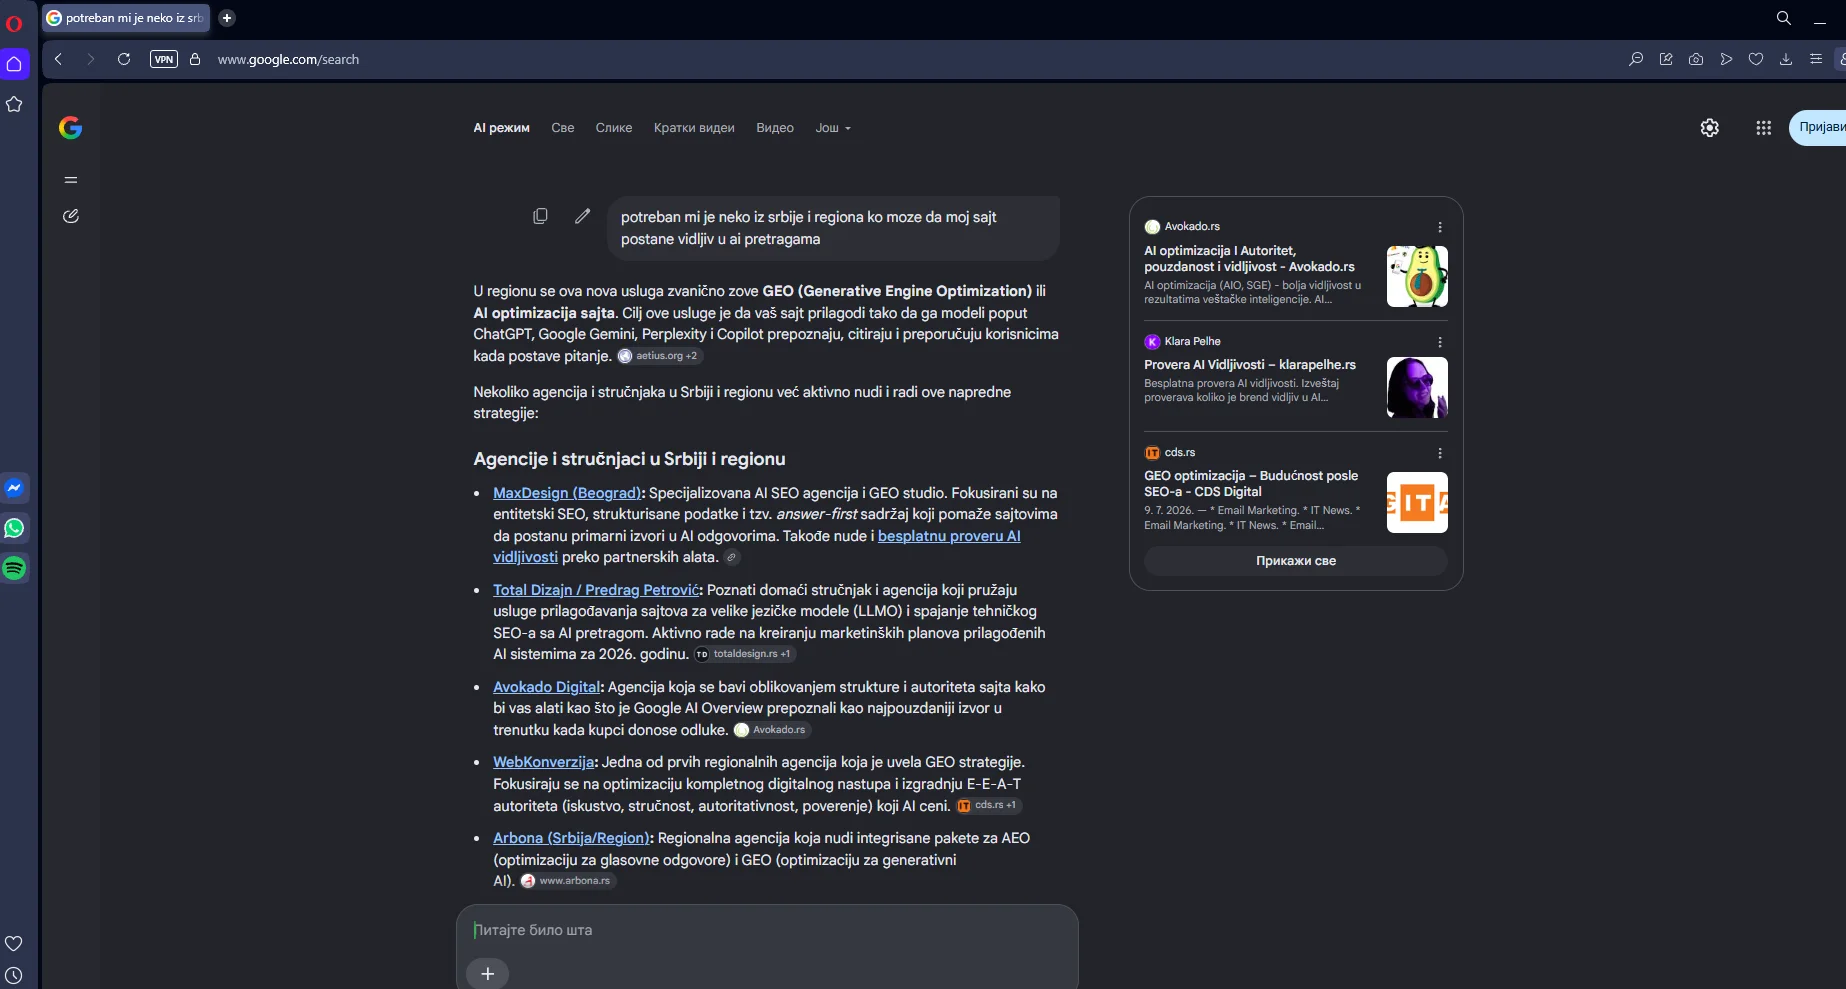
Task: Open the sidebar heart pinboards icon
Action: pyautogui.click(x=14, y=943)
